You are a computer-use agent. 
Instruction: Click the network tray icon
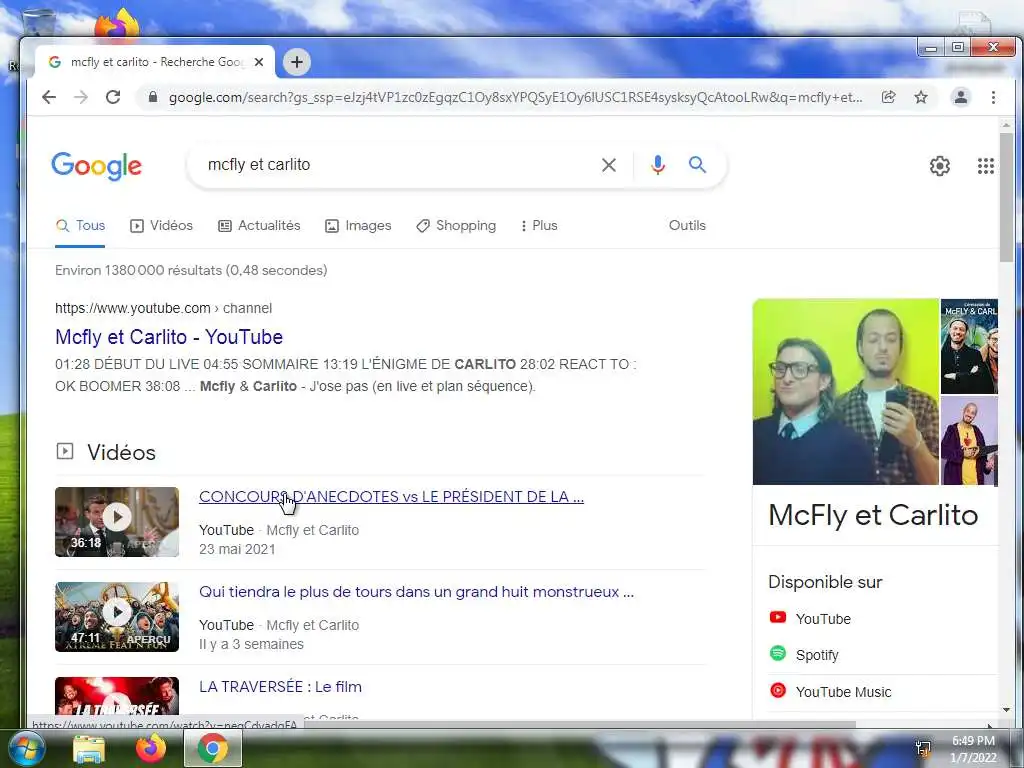(x=923, y=749)
